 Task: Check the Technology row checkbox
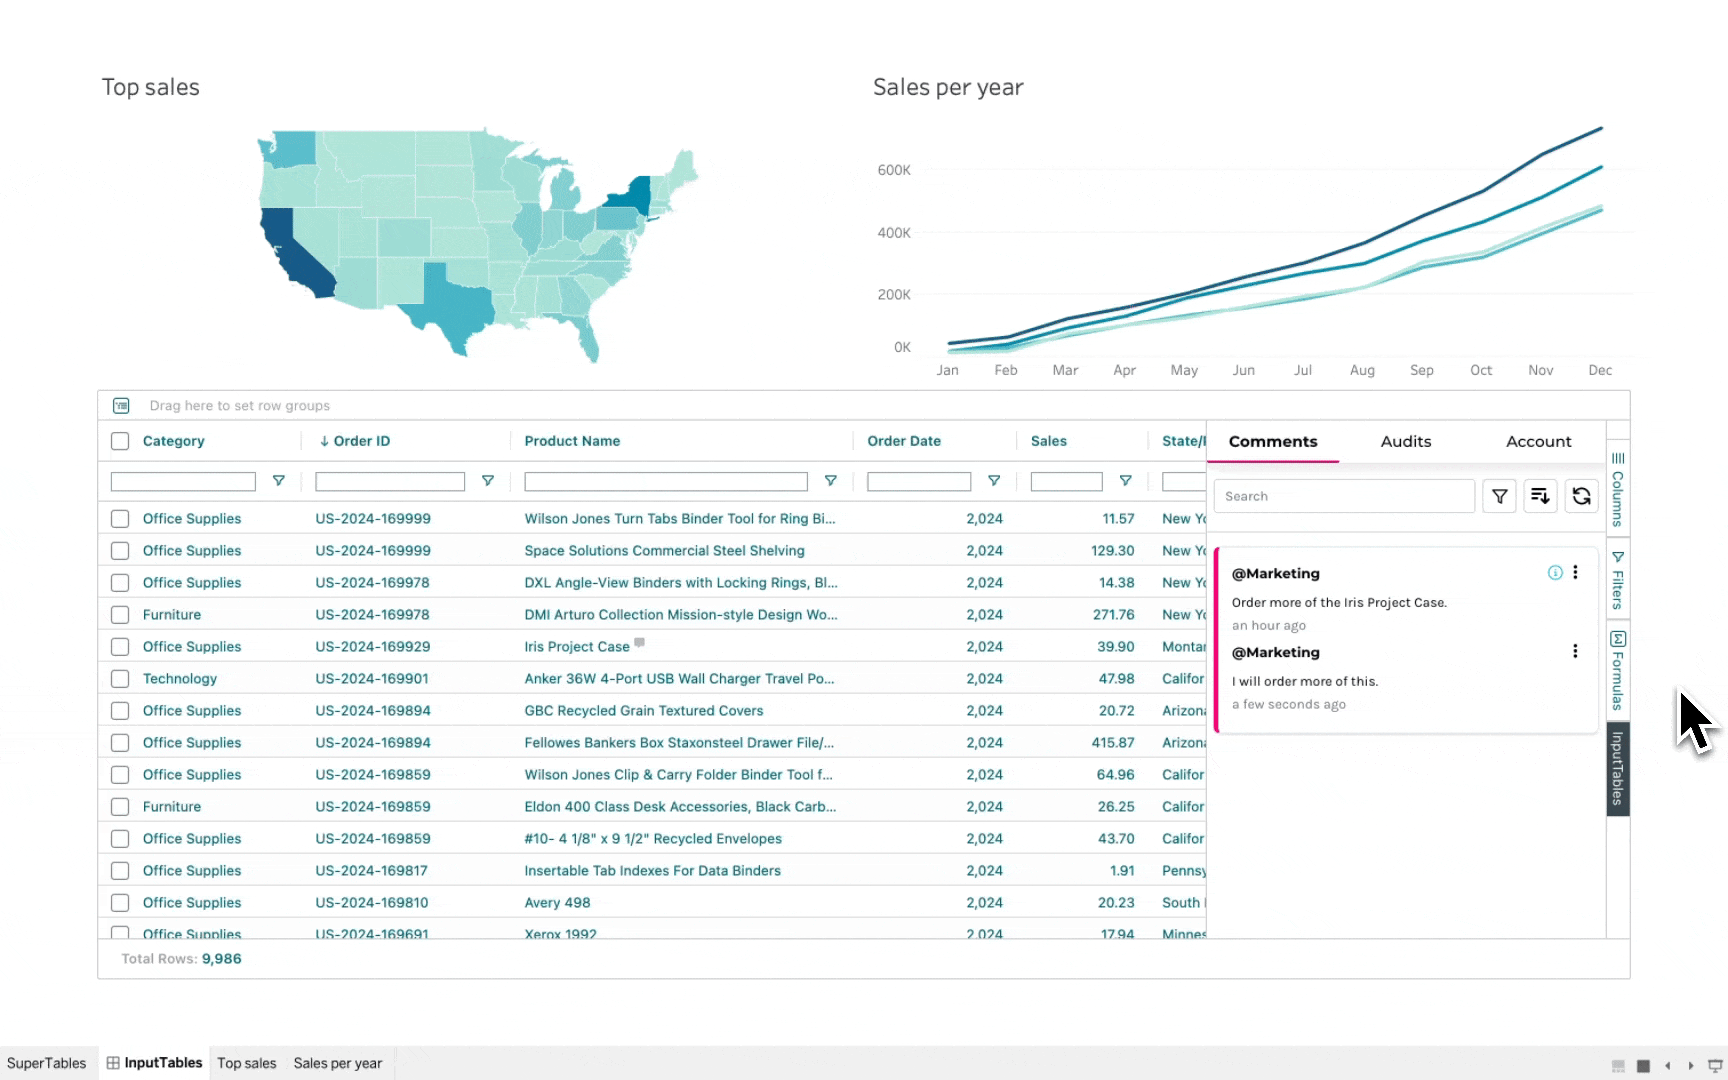point(120,679)
